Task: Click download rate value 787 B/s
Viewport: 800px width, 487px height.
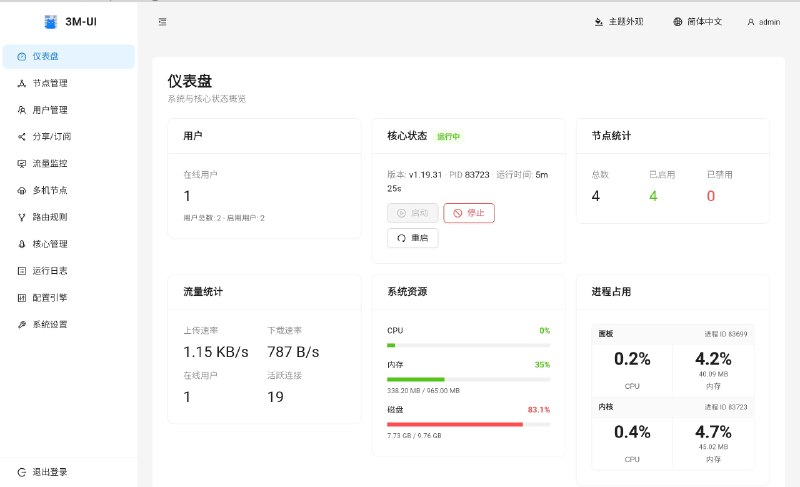Action: [293, 352]
